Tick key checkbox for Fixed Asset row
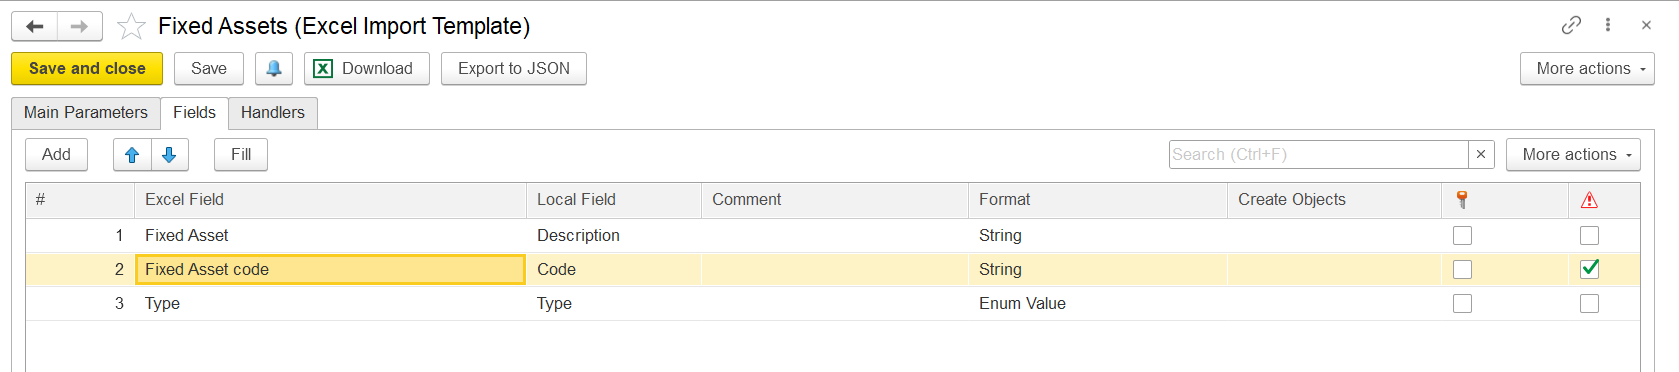This screenshot has height=372, width=1679. pyautogui.click(x=1462, y=236)
